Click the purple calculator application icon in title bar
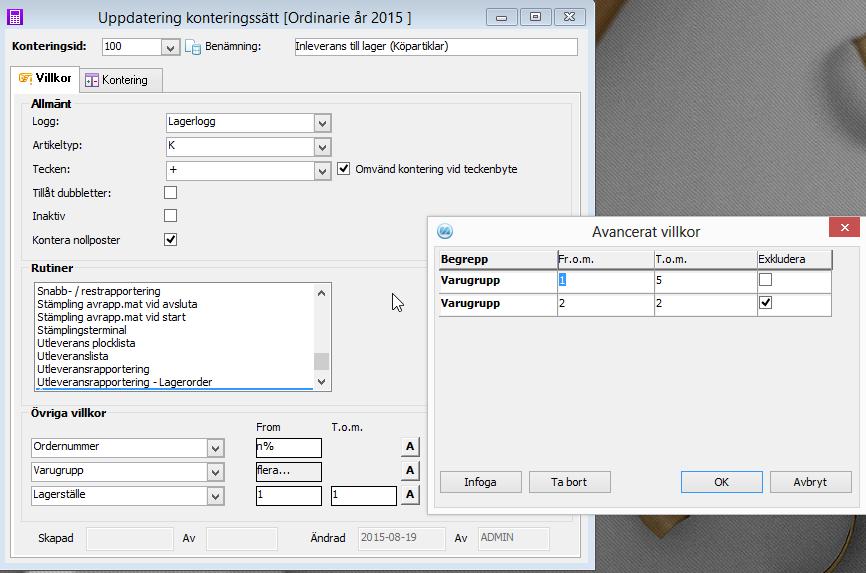 pos(15,17)
